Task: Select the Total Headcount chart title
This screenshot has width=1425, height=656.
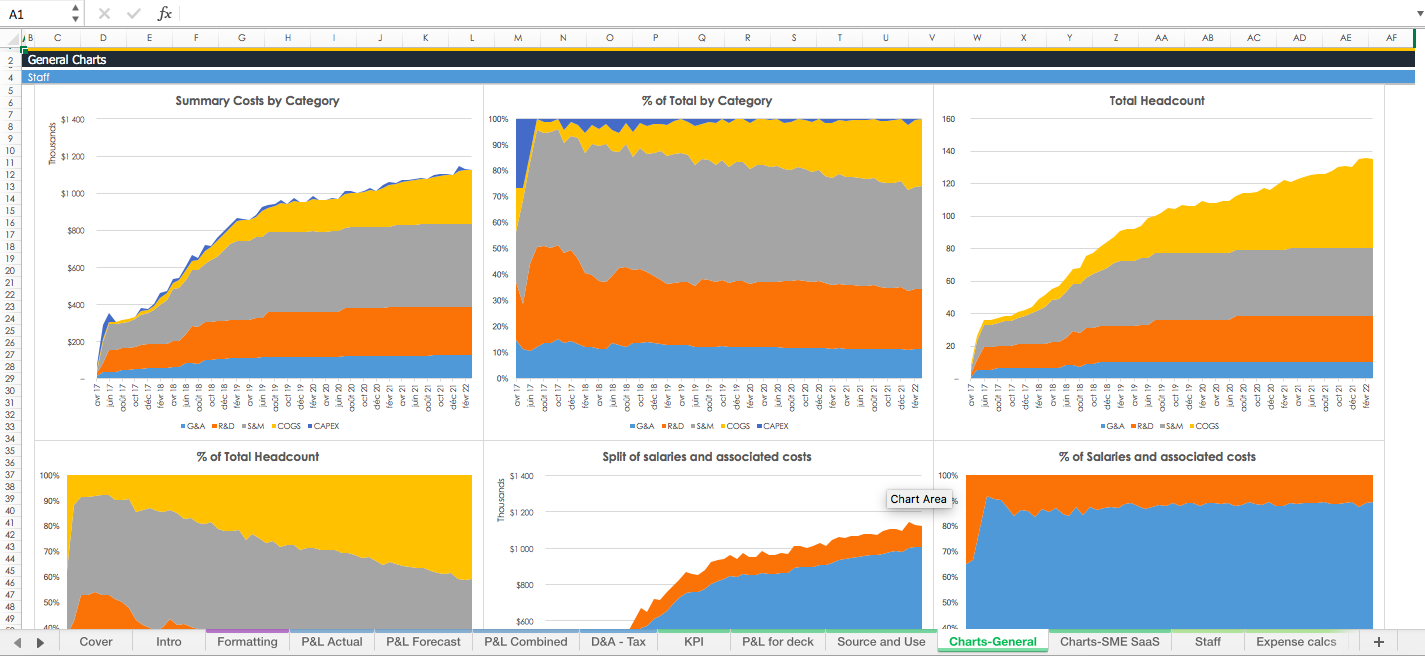Action: click(1157, 101)
